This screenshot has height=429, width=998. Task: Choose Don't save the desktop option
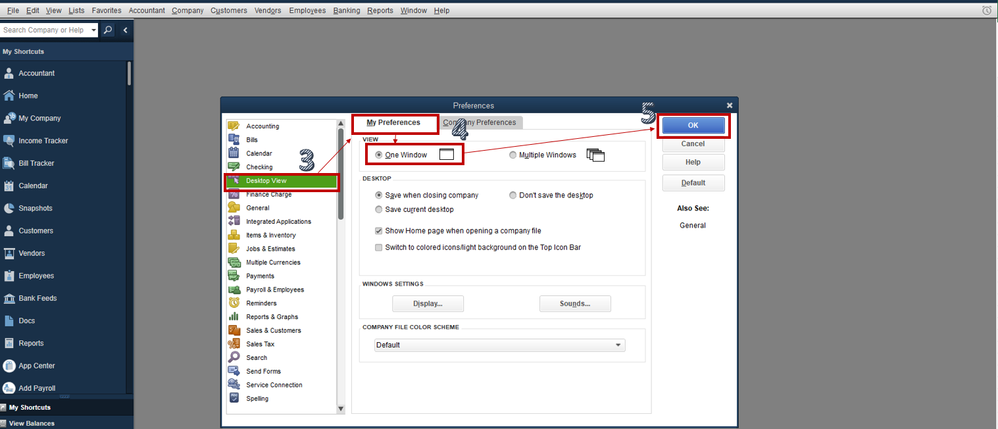(513, 195)
